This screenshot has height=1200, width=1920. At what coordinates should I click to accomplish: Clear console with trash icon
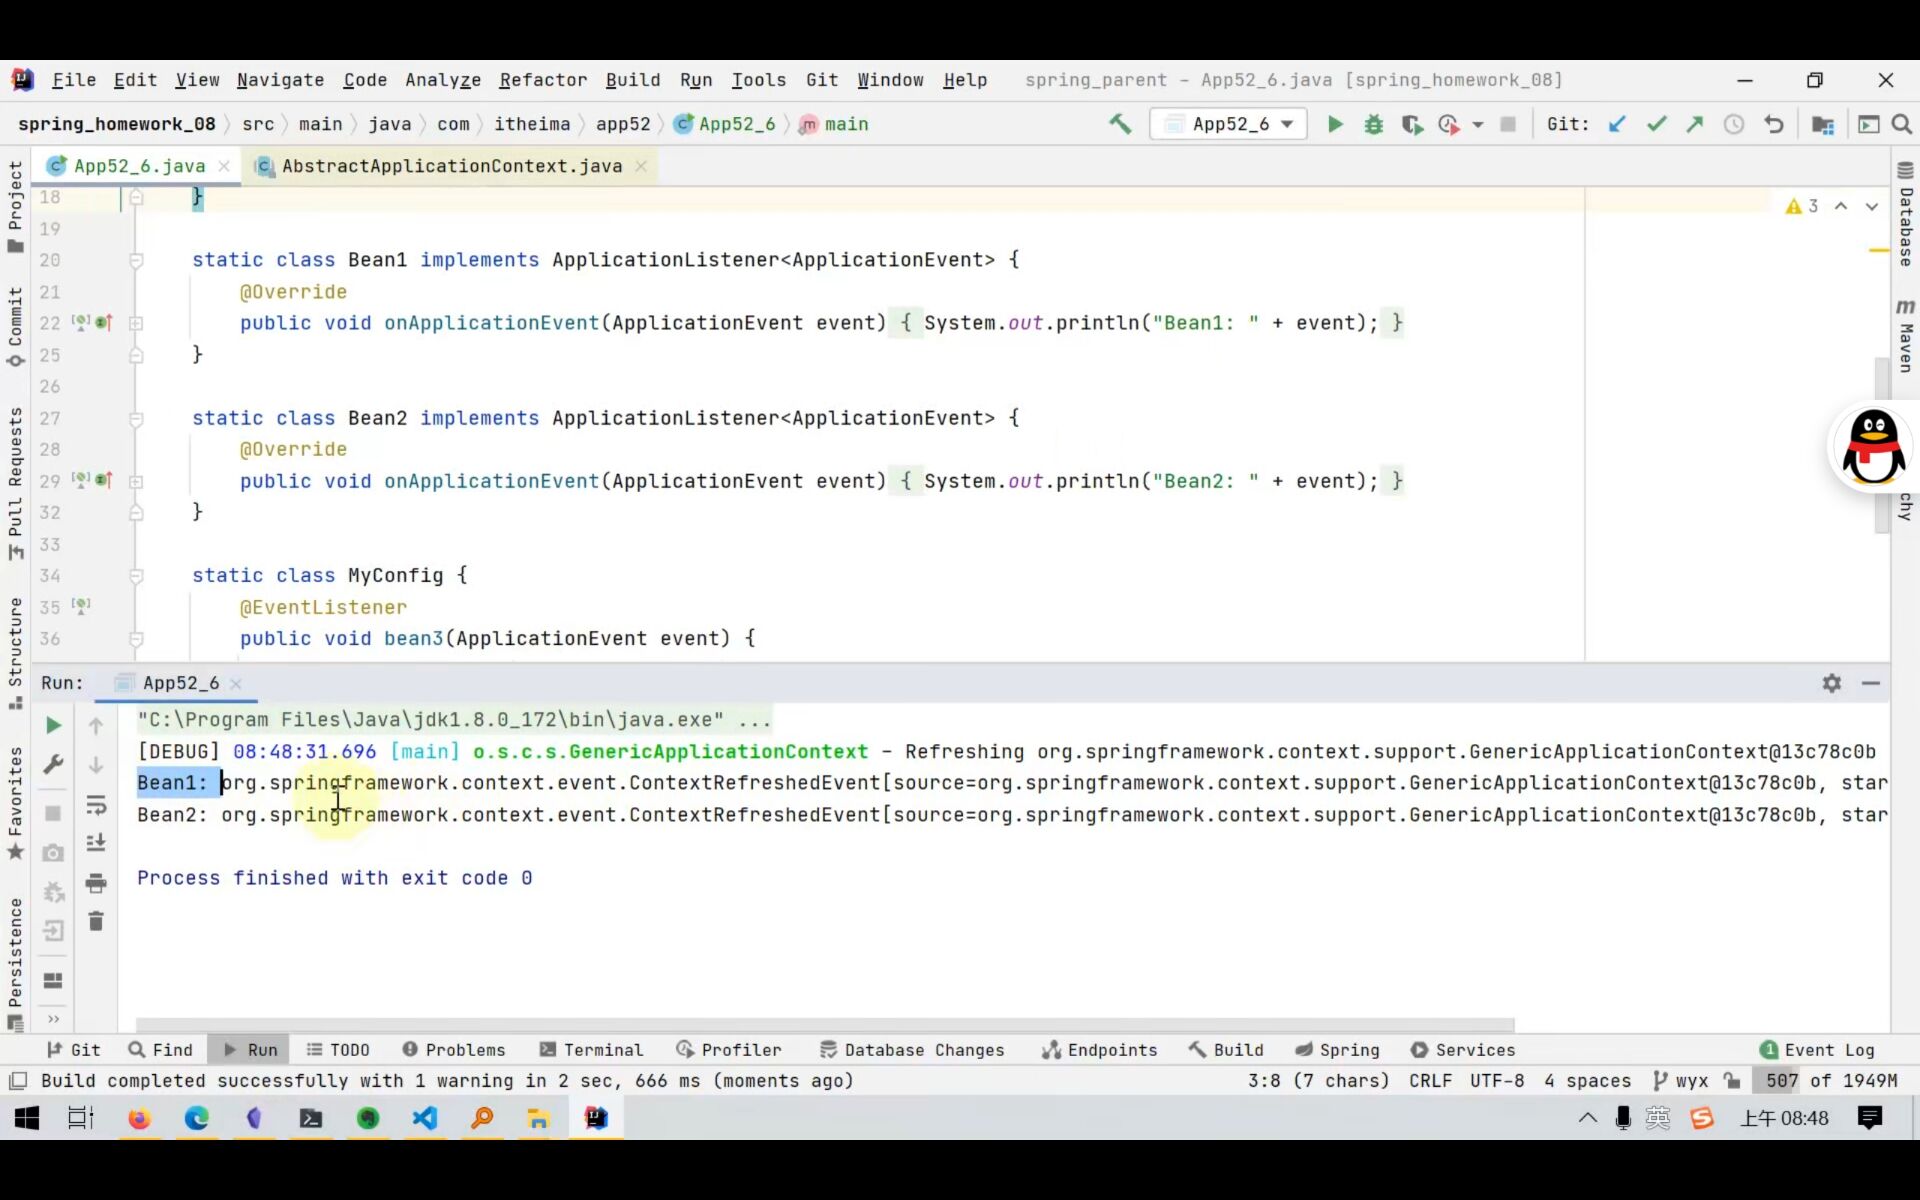pyautogui.click(x=96, y=921)
